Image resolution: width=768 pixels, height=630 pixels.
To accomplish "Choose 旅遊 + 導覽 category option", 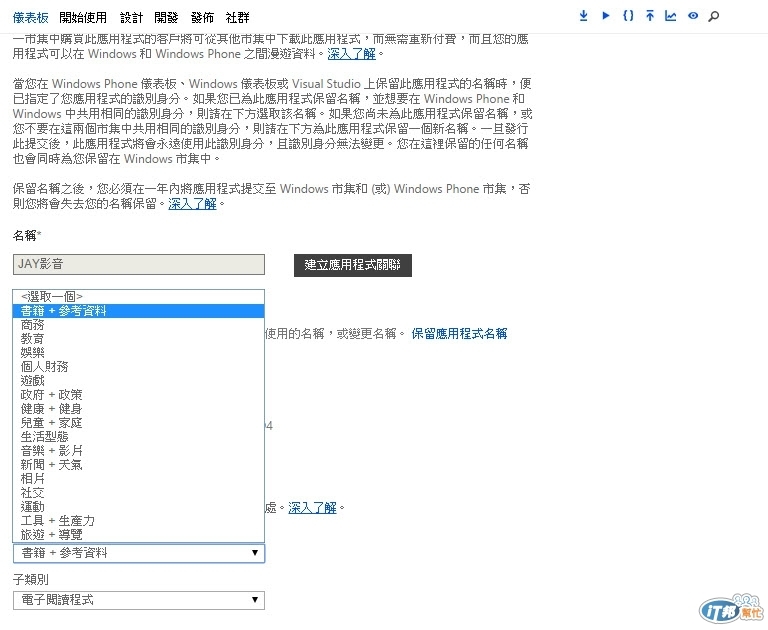I will point(139,534).
